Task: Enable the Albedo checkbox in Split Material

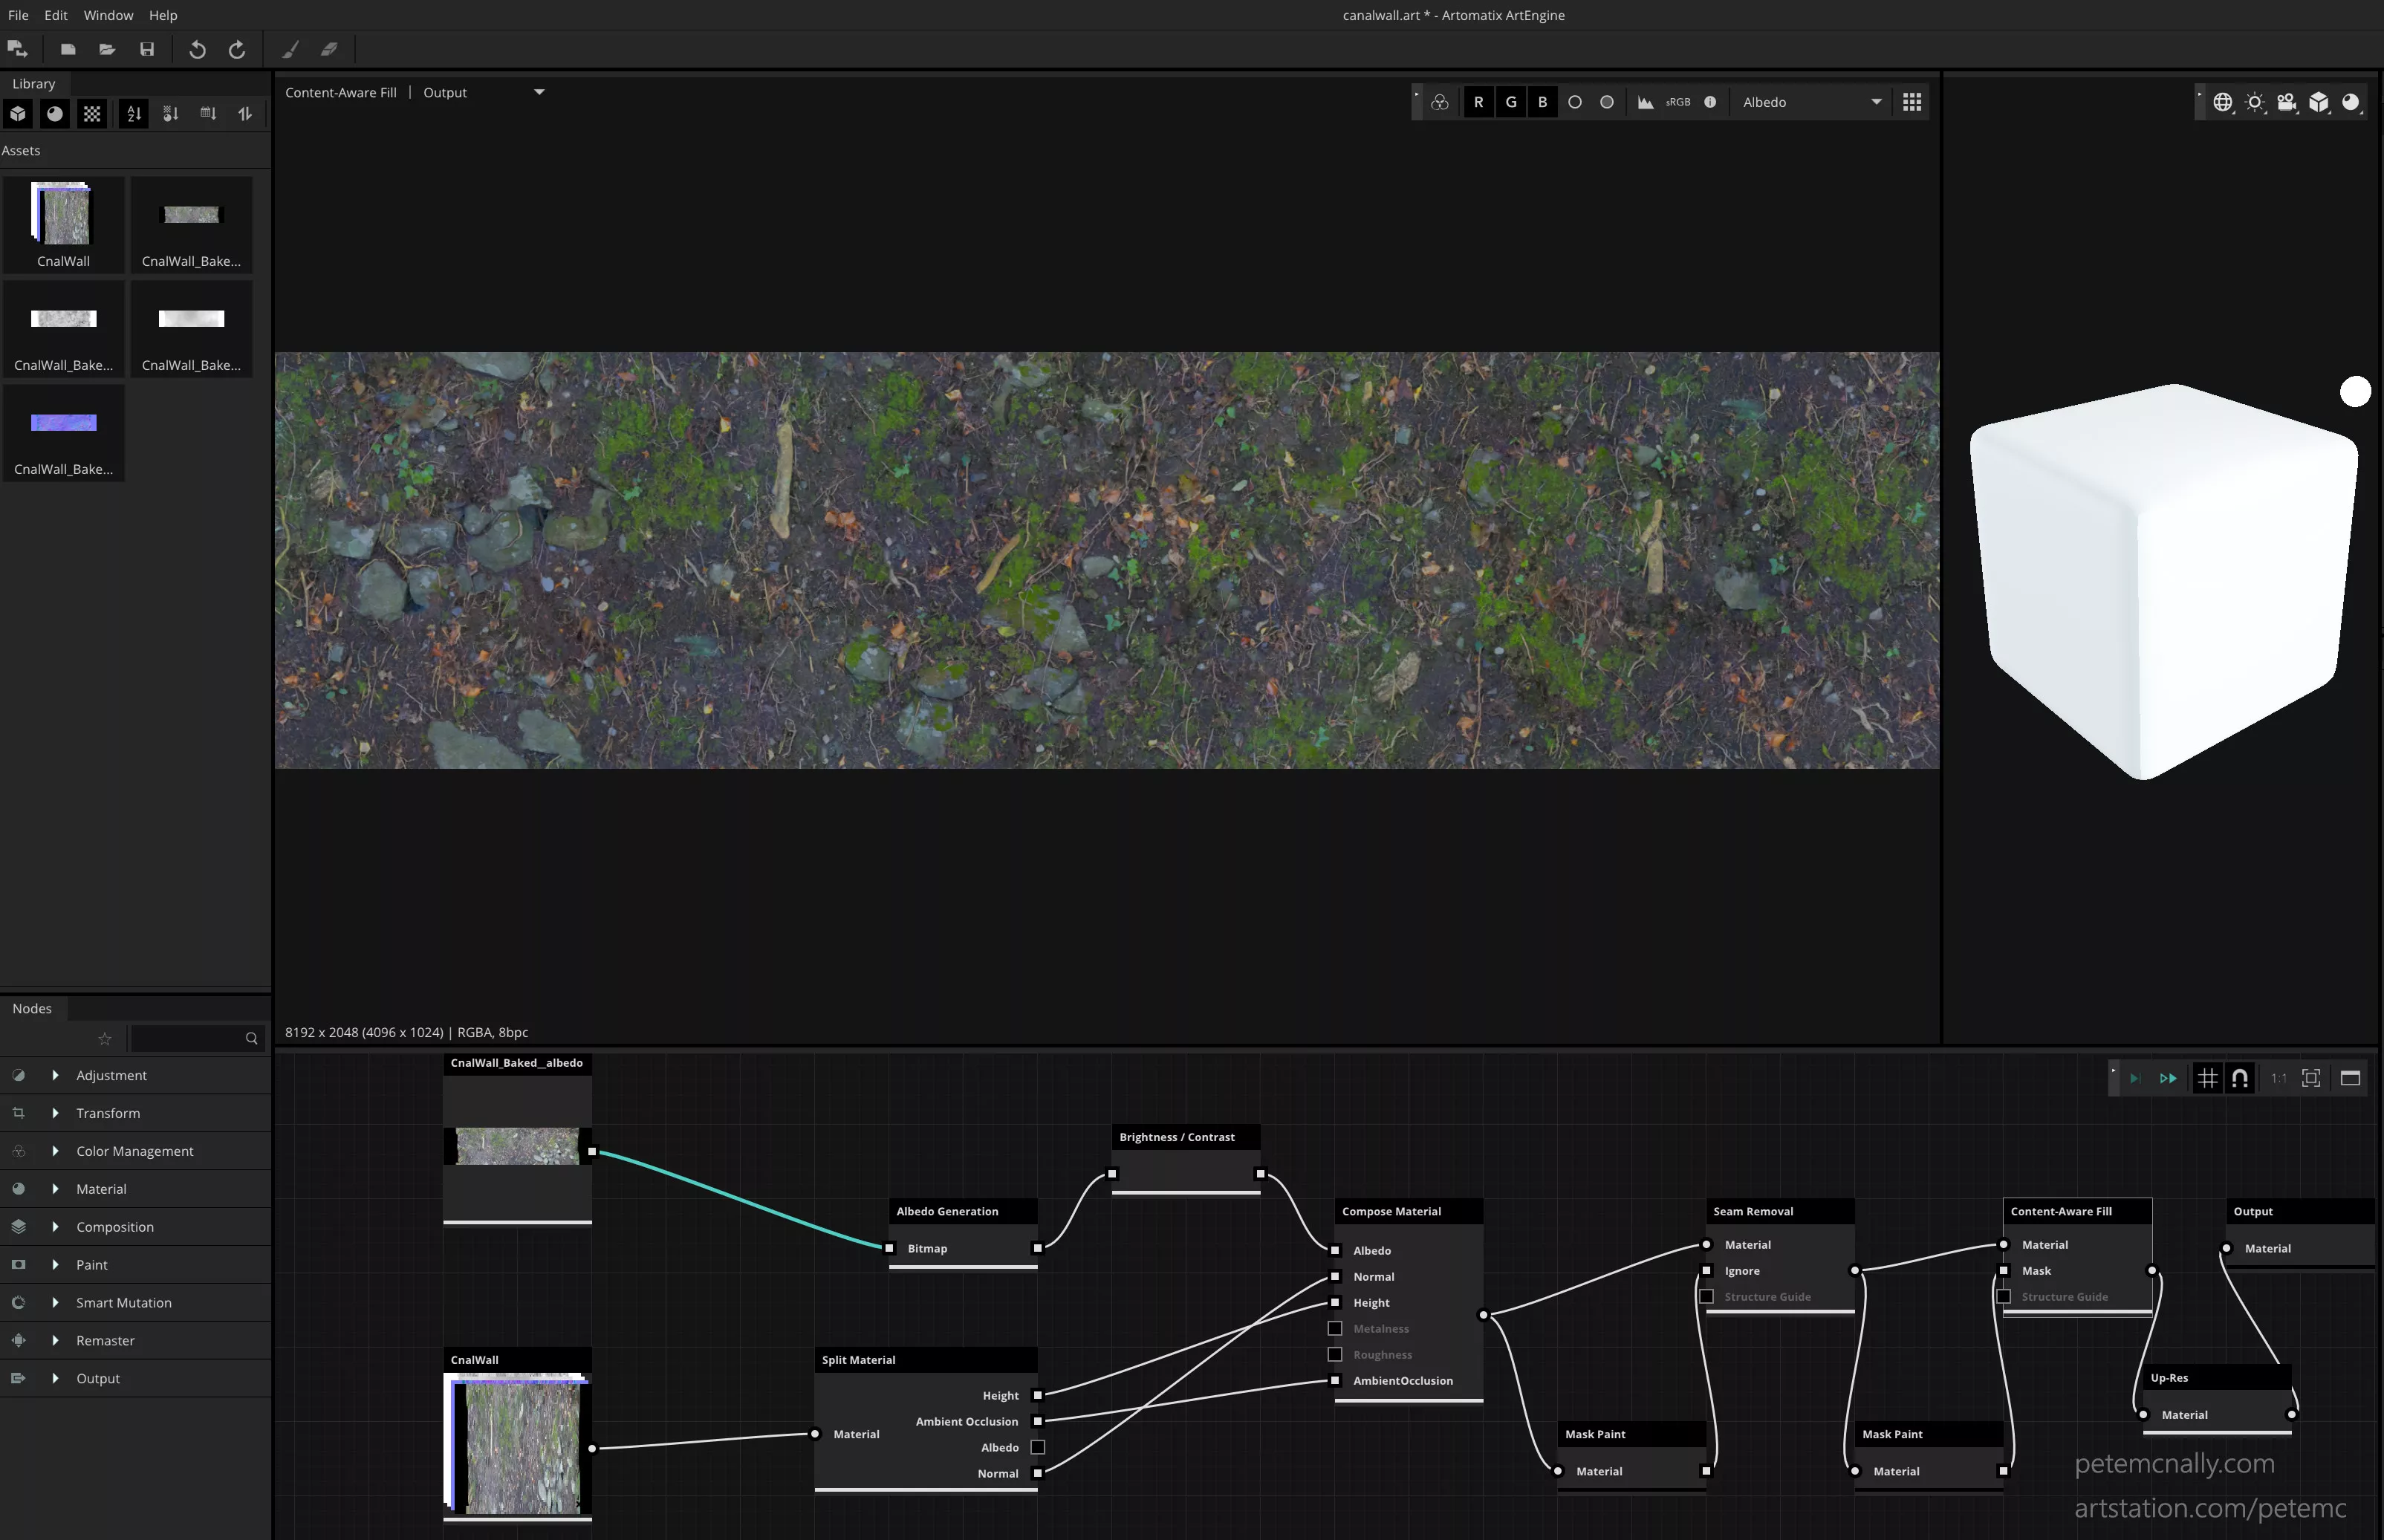Action: 1038,1447
